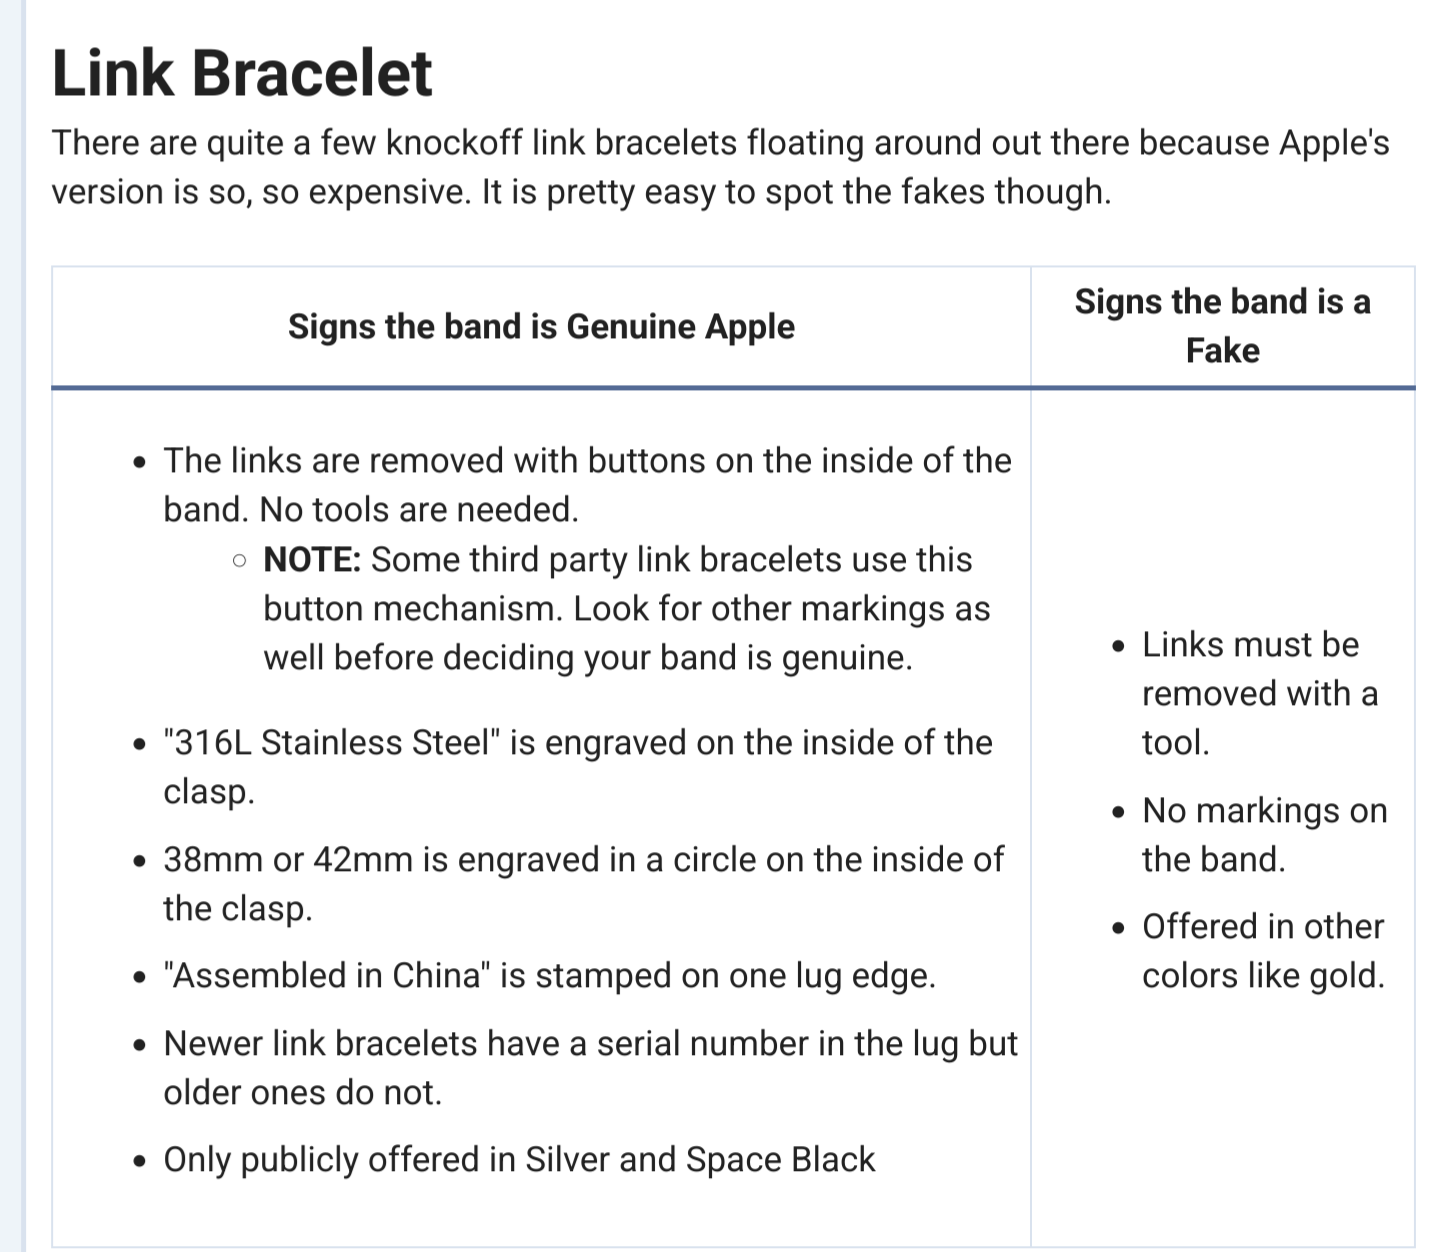Click the bold "NOTE:" label
The image size is (1441, 1252).
312,559
